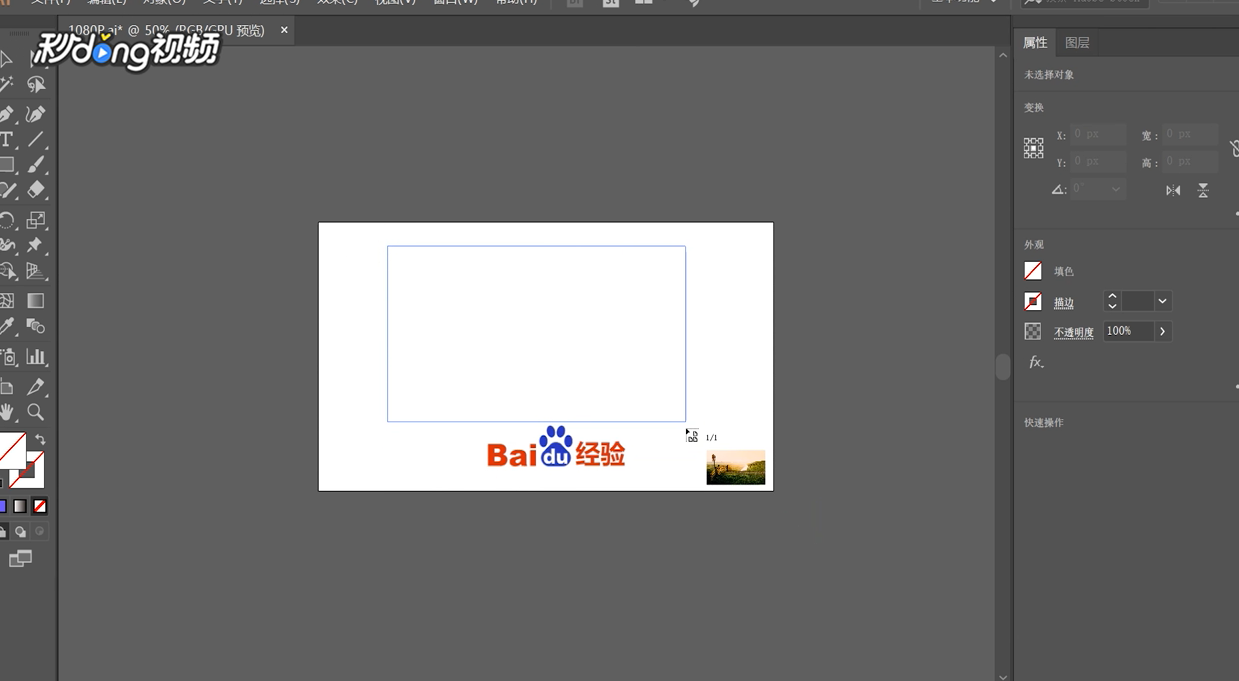Viewport: 1239px width, 681px height.
Task: Select the Paintbrush tool
Action: pyautogui.click(x=36, y=165)
